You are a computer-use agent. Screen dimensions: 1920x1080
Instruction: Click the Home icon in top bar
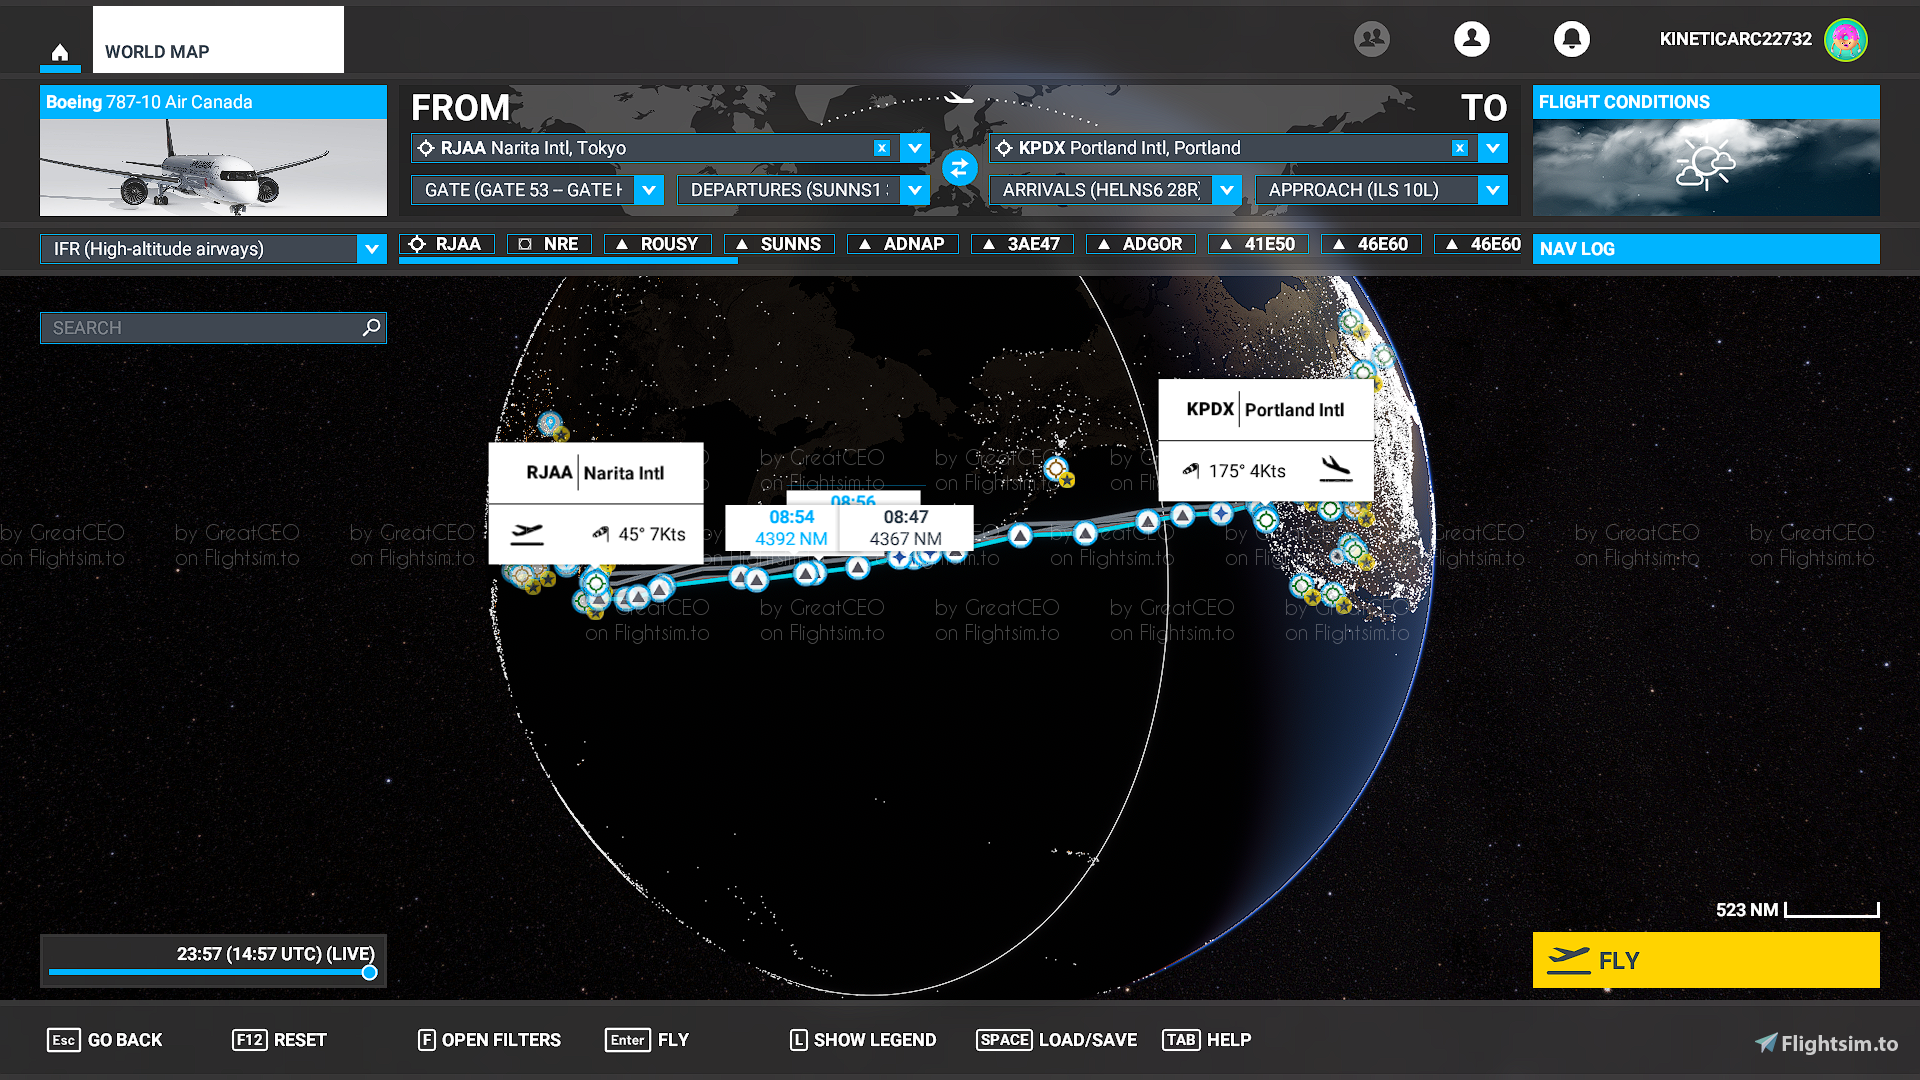click(60, 52)
